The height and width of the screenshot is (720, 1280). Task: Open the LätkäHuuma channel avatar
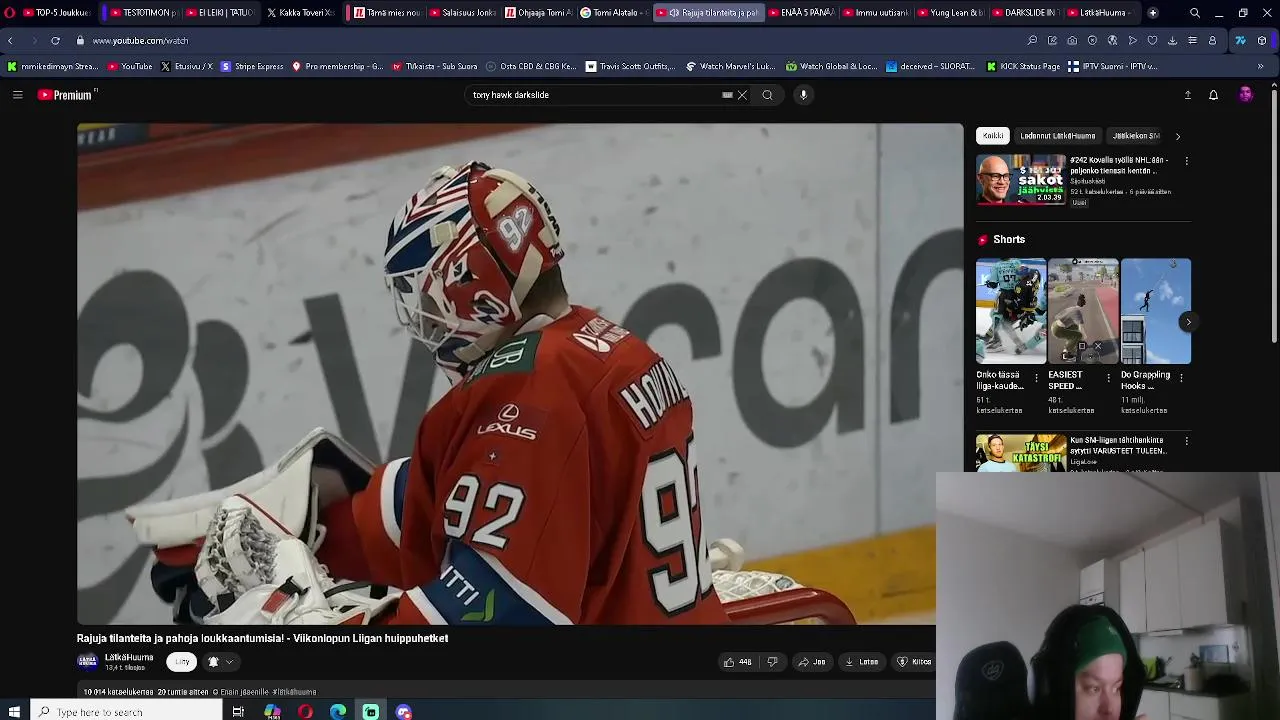tap(87, 662)
